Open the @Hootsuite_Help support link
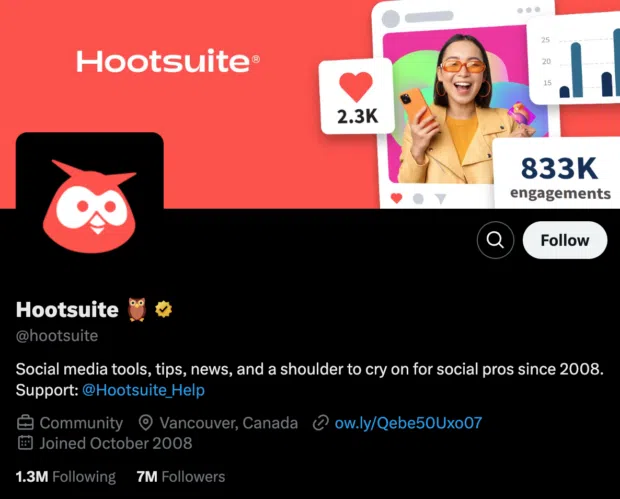The width and height of the screenshot is (620, 499). point(144,390)
